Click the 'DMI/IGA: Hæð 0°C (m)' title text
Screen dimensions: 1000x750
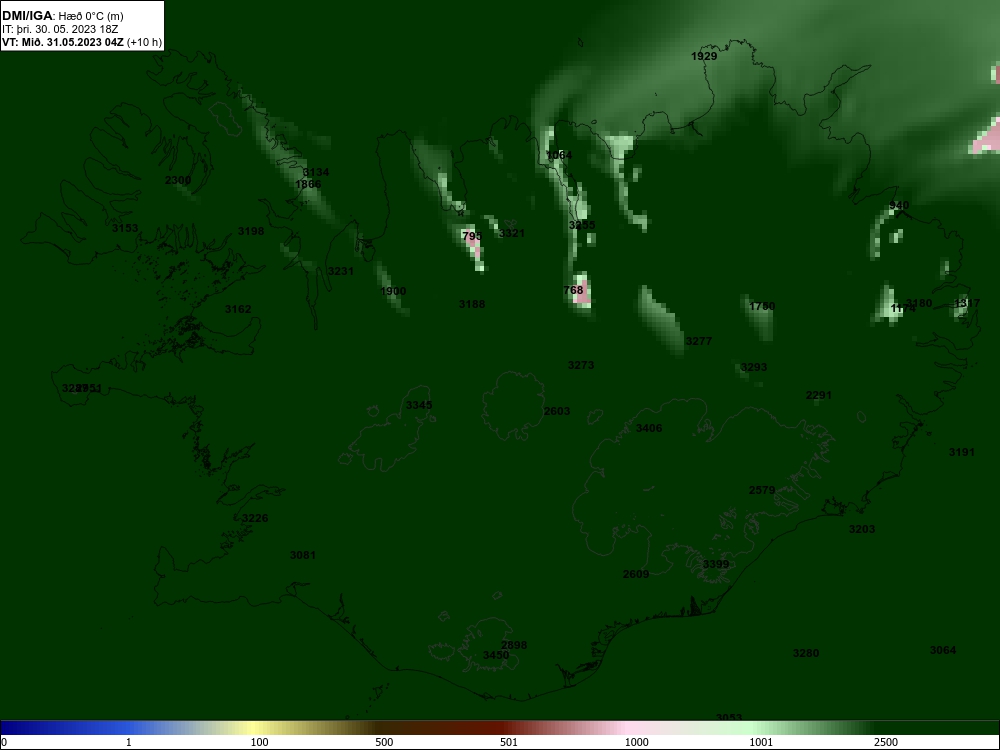[x=62, y=16]
